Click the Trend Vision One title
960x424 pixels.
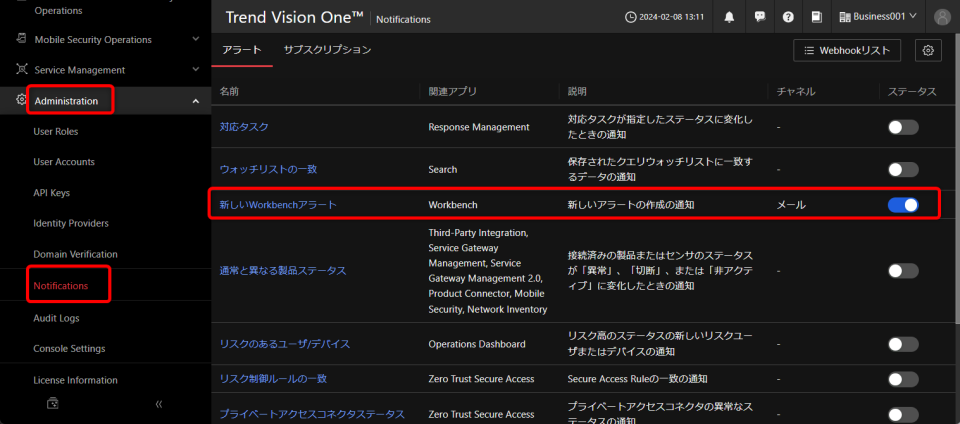[295, 17]
